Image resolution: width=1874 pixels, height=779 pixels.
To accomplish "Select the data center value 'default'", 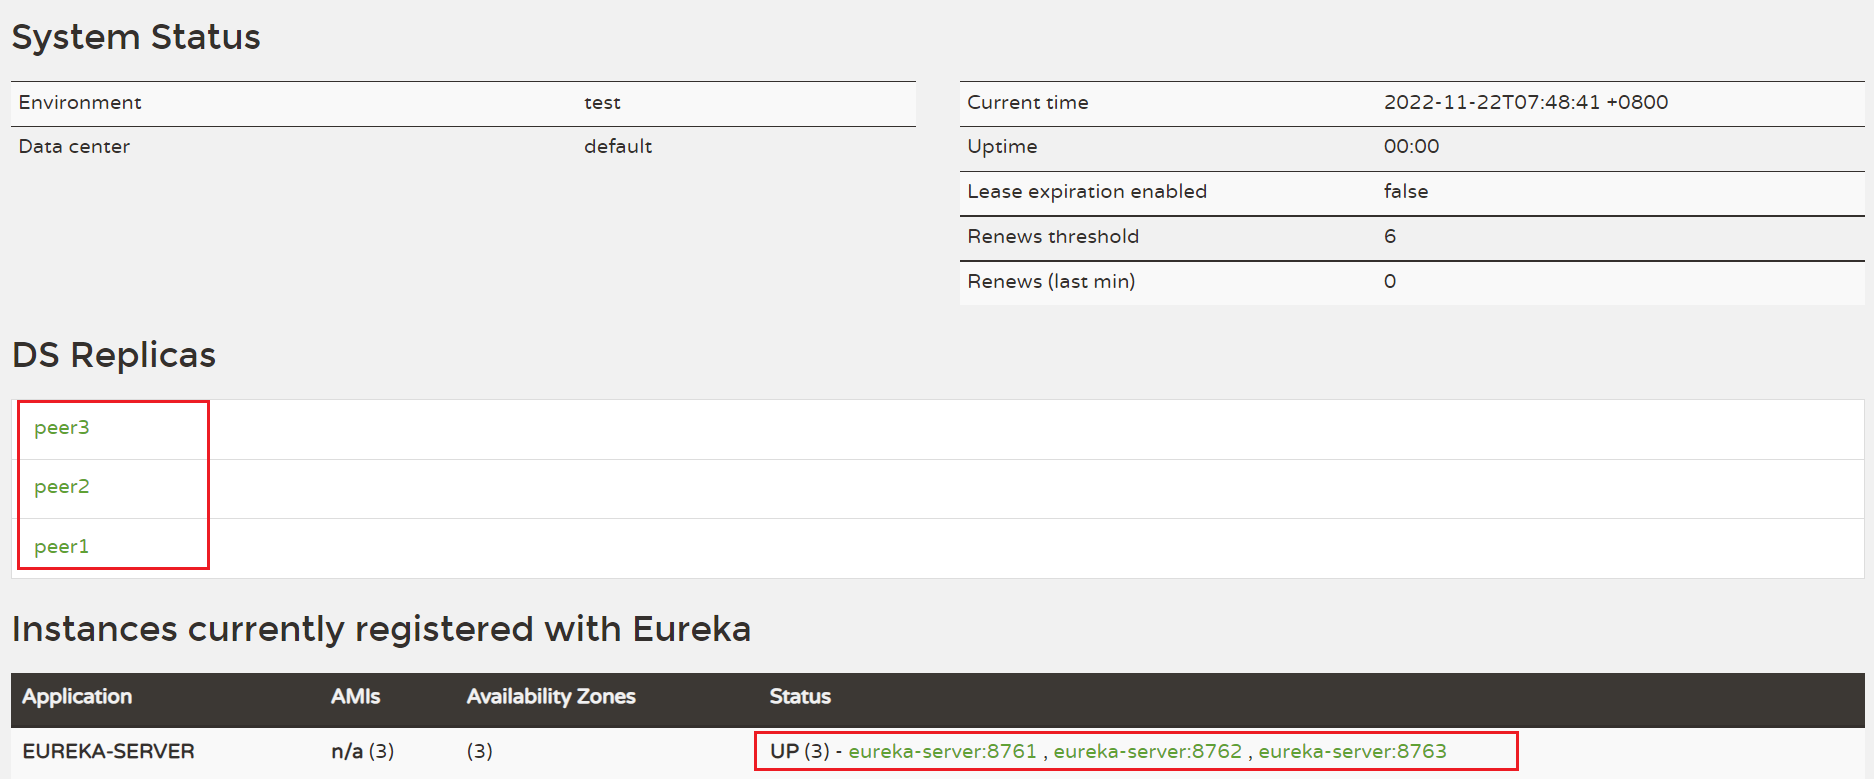I will coord(618,146).
